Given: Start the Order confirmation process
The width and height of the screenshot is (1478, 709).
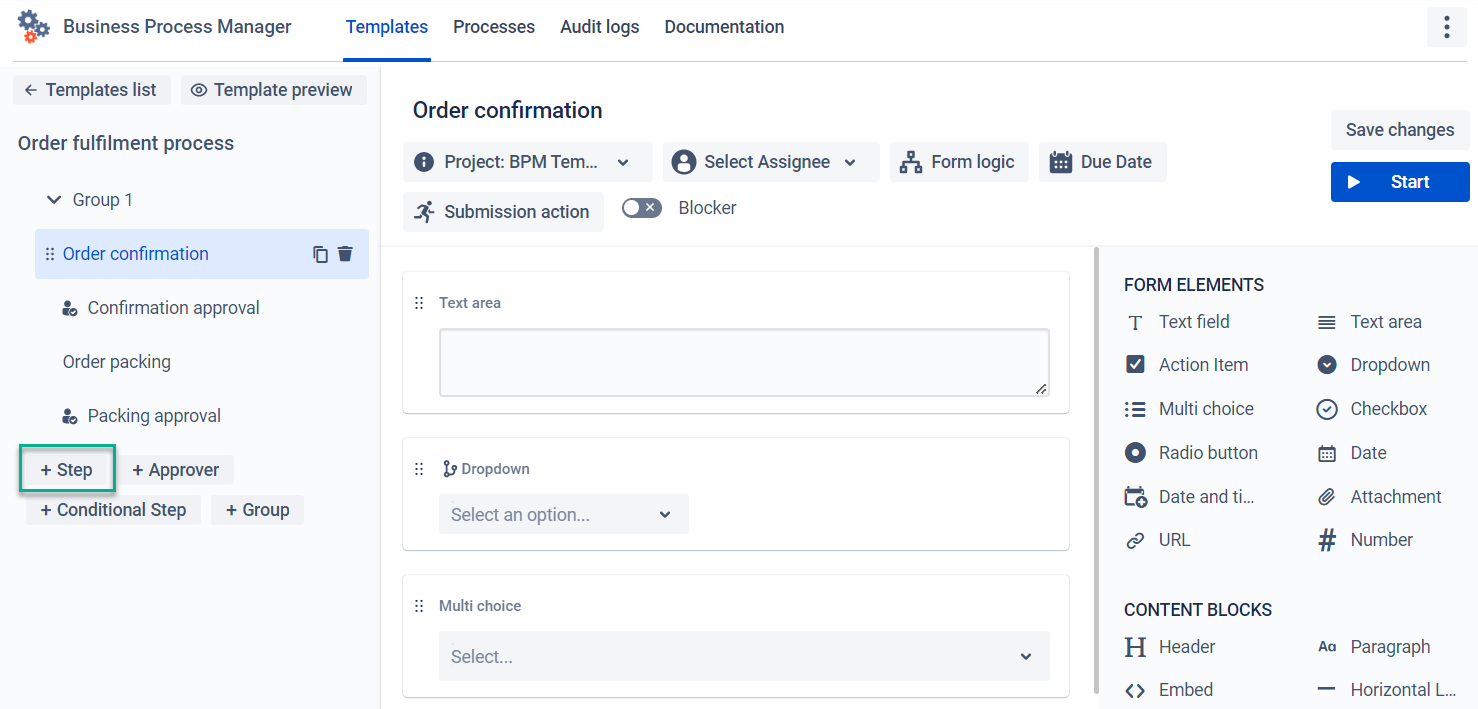Looking at the screenshot, I should [1399, 182].
